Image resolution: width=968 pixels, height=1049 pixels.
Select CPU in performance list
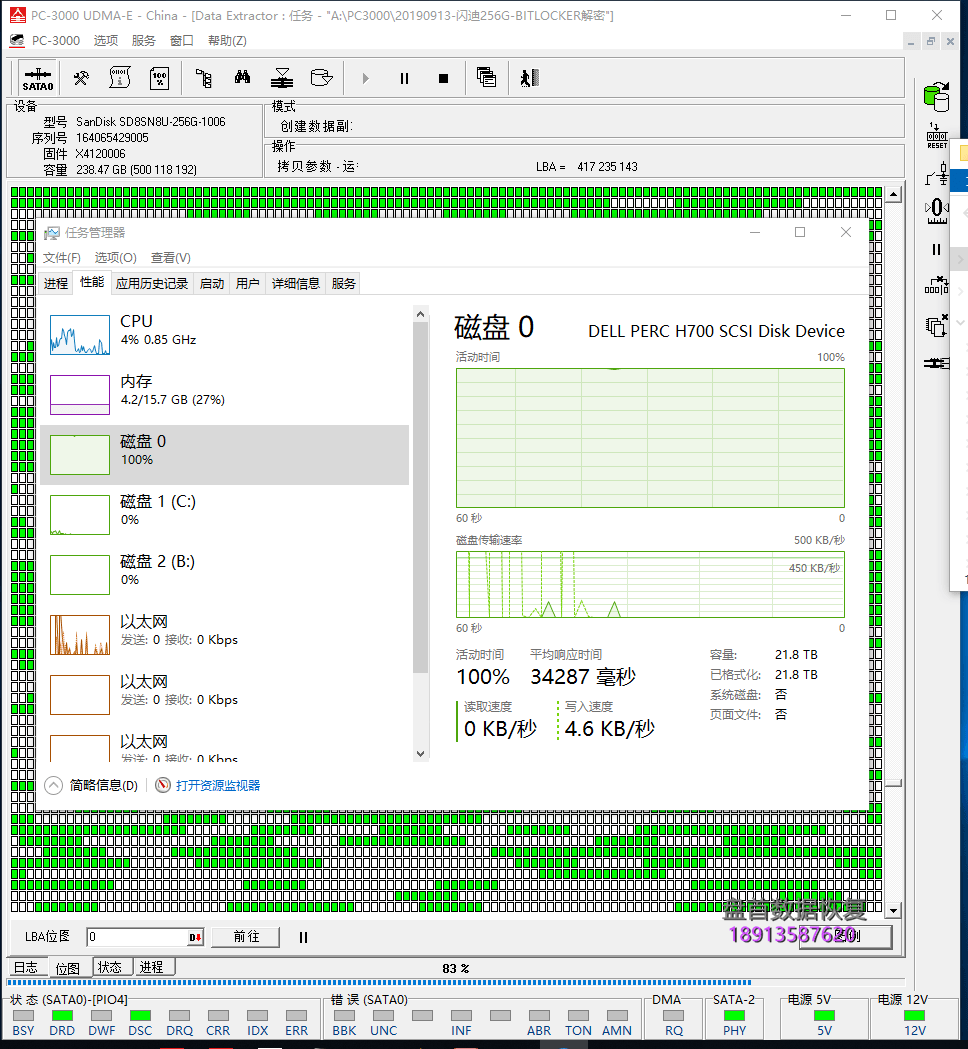[x=225, y=335]
